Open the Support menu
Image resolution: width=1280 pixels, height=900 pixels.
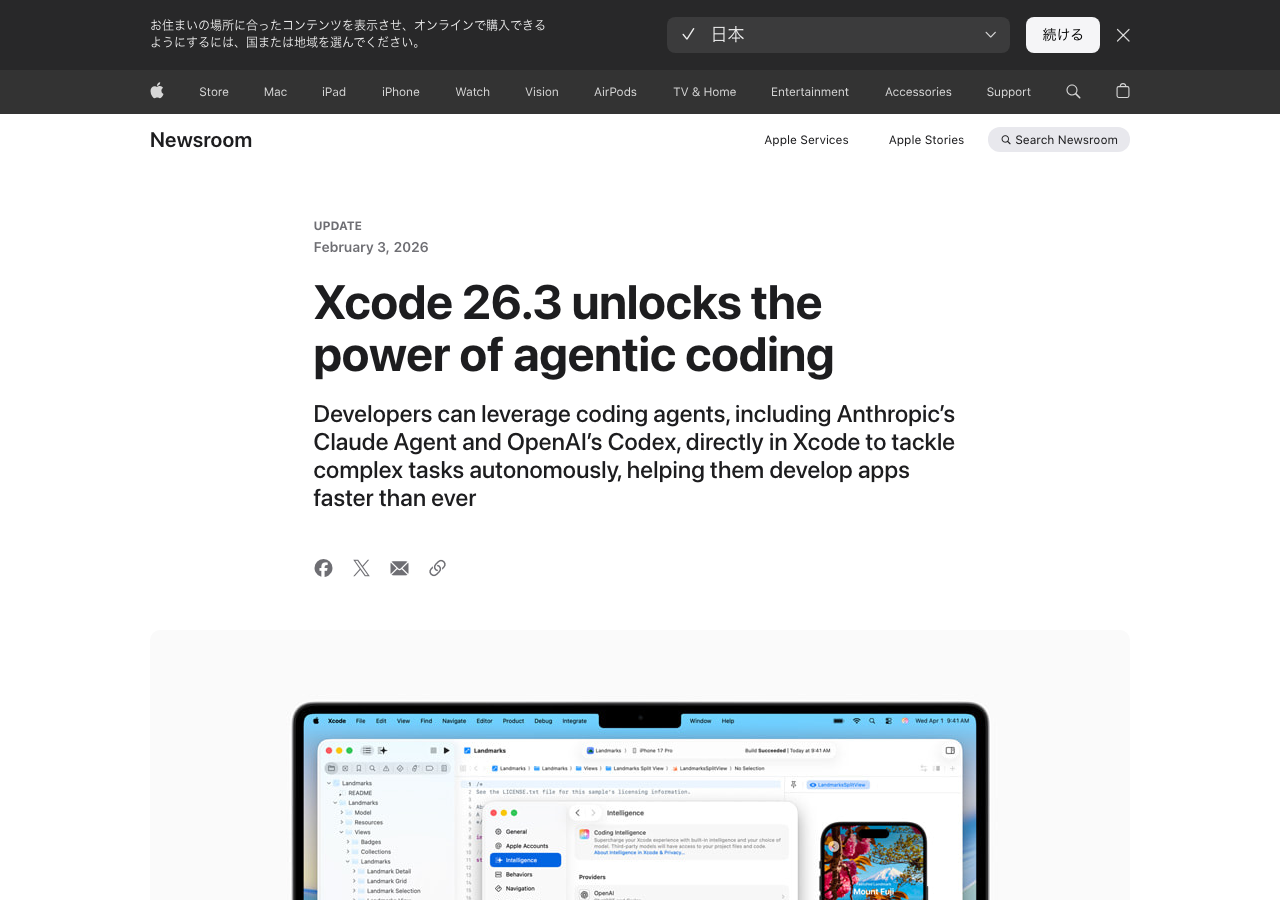[1008, 92]
